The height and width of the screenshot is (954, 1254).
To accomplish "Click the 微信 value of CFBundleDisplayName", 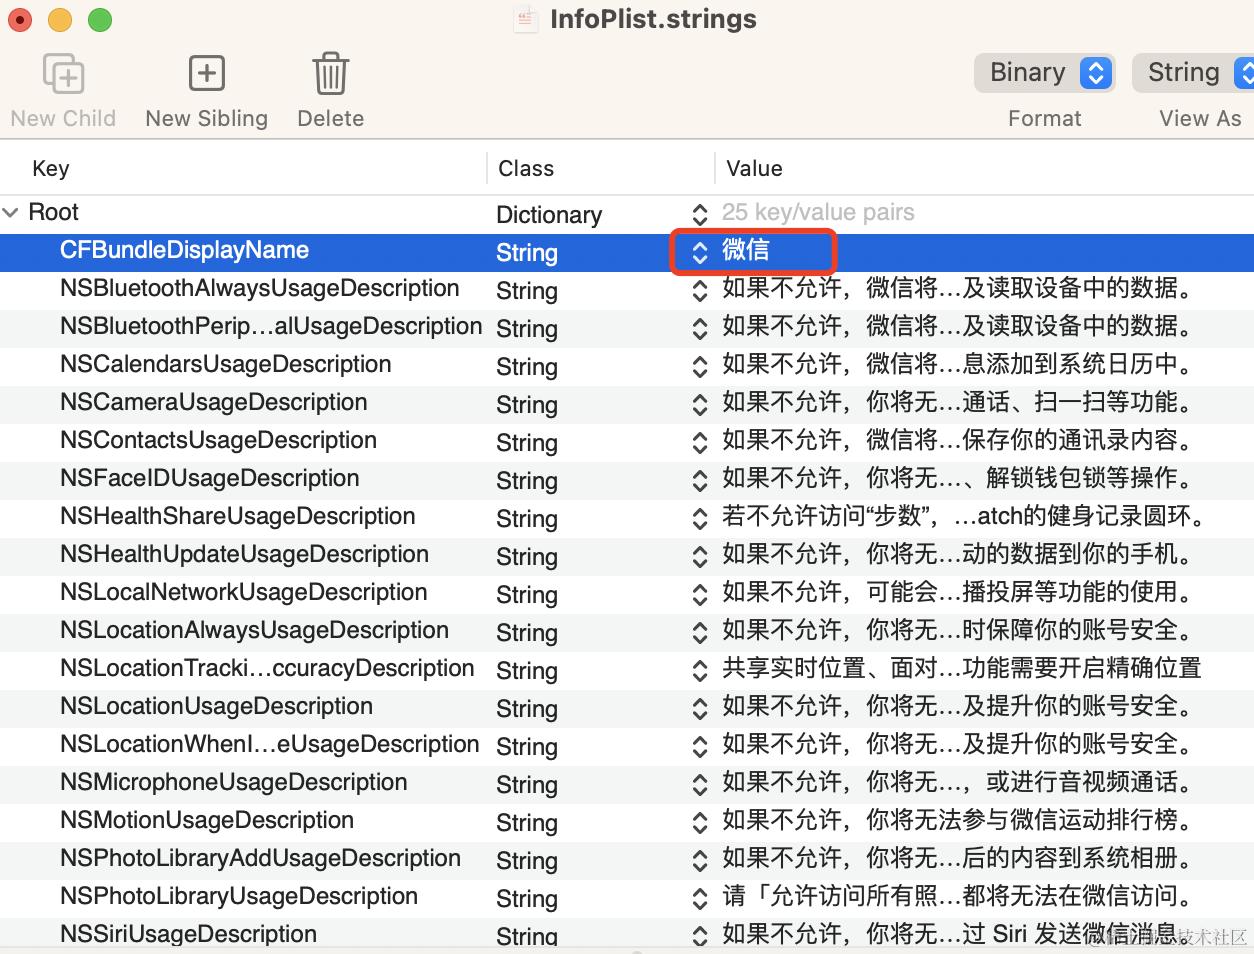I will 746,250.
